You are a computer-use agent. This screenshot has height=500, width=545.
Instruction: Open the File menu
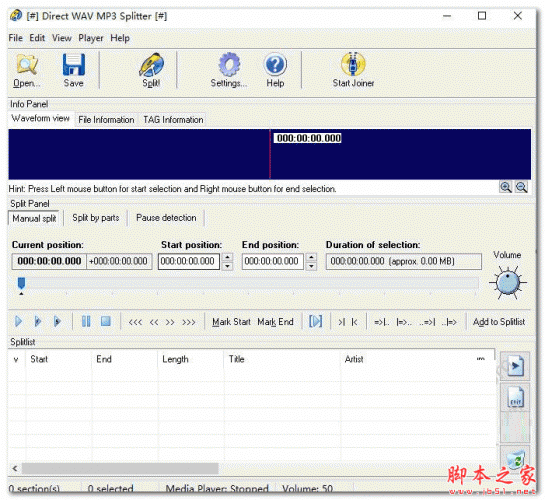[x=16, y=38]
